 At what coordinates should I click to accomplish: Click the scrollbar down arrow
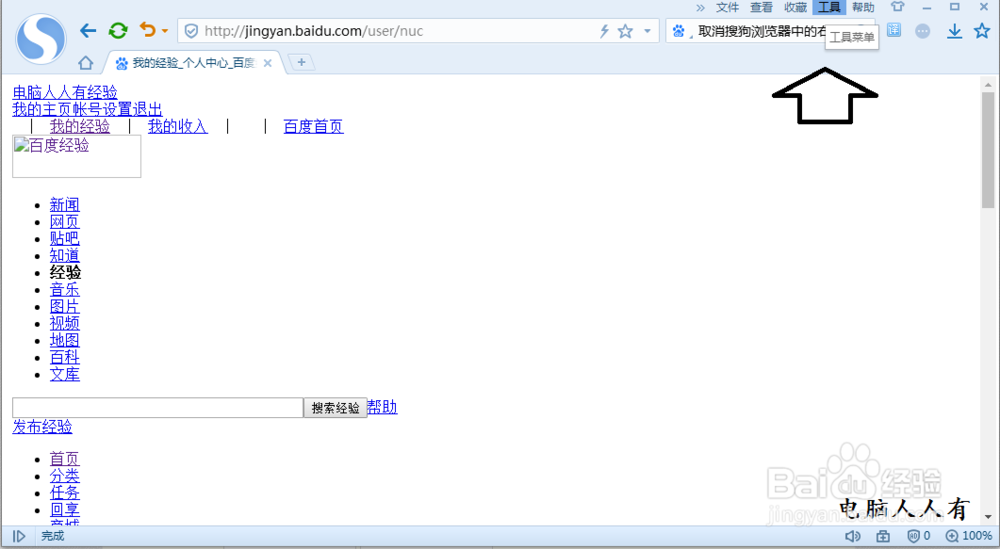click(x=988, y=516)
